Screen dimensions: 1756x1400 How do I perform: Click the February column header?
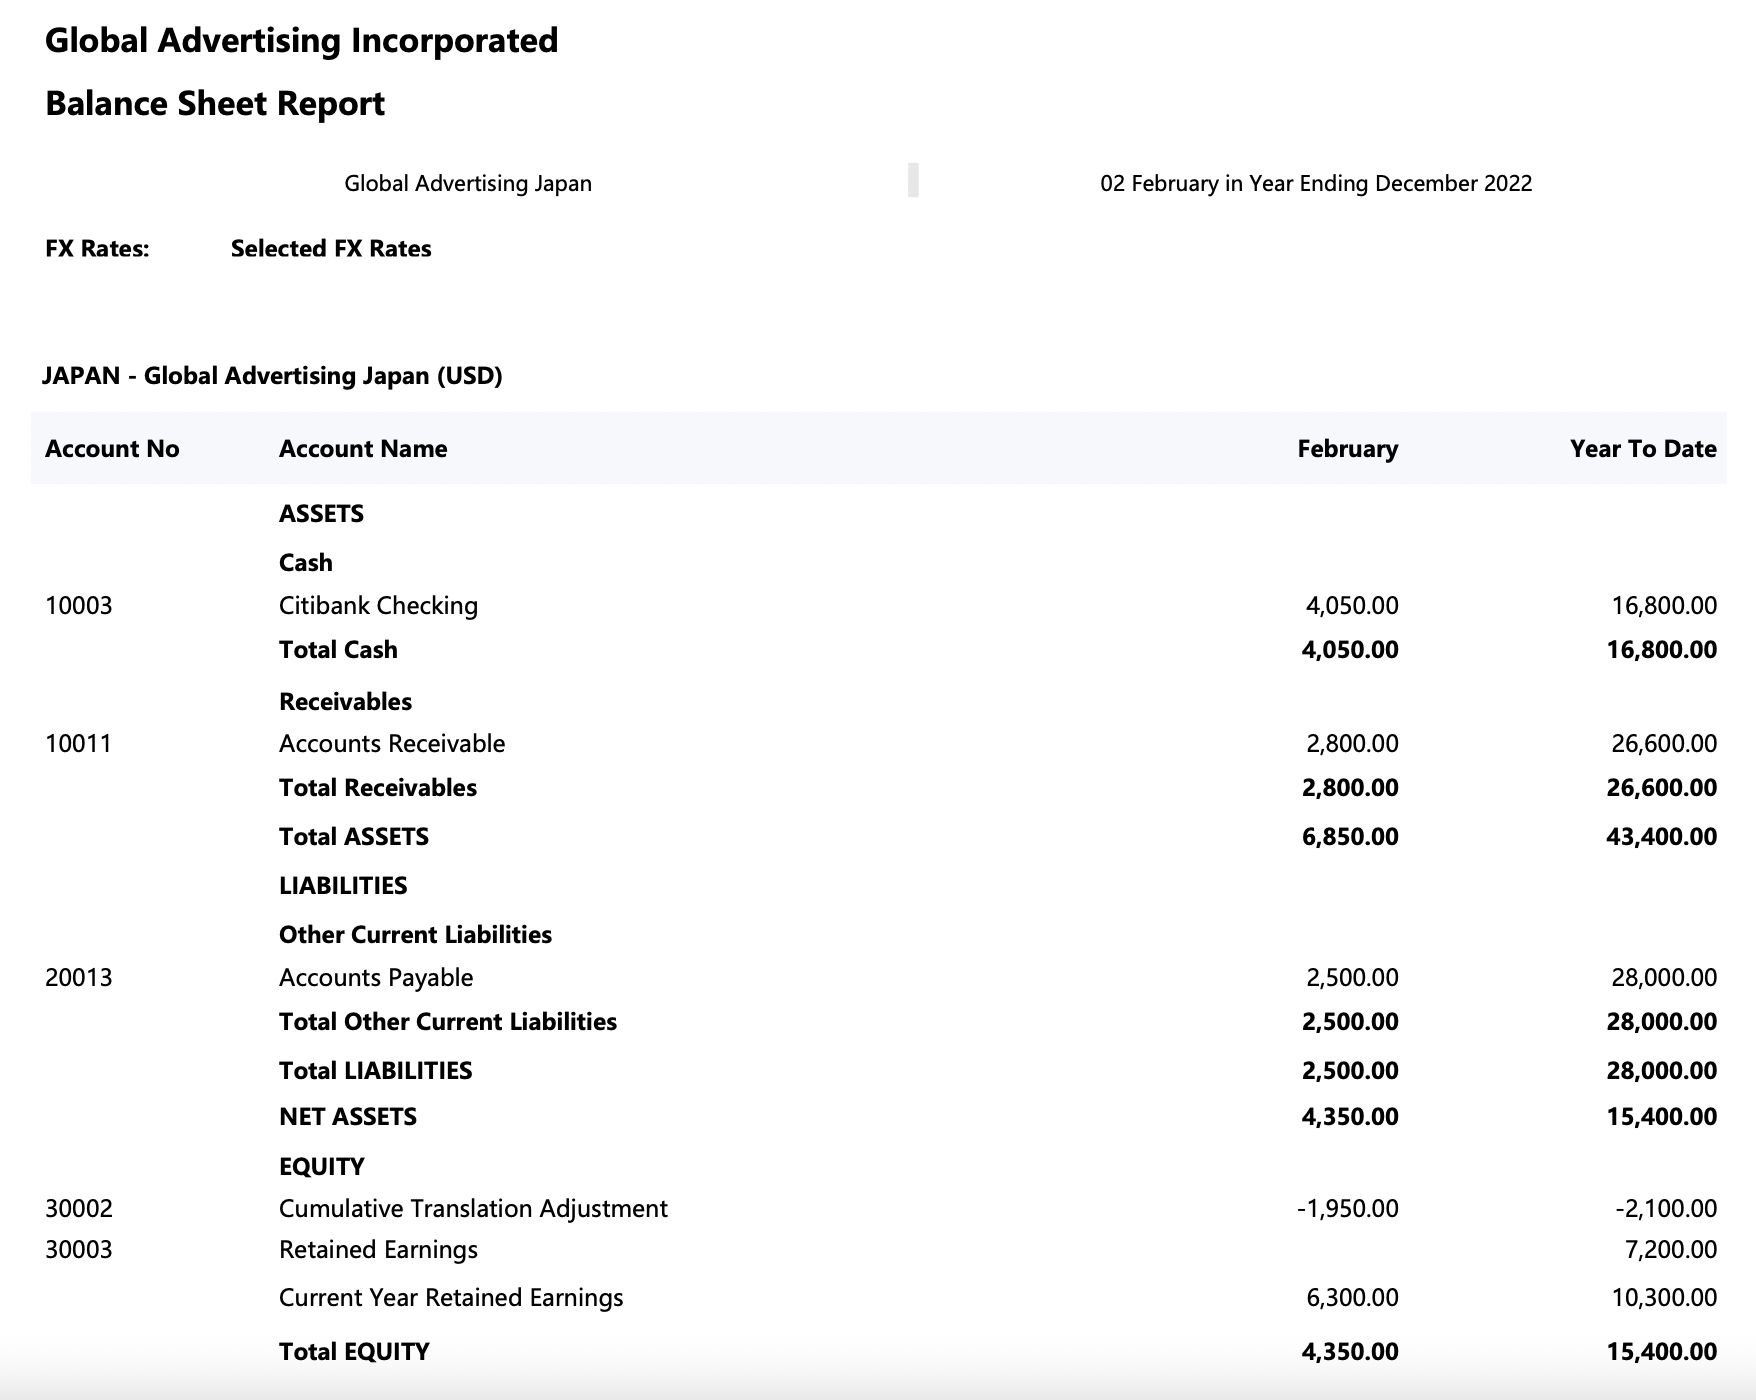1347,449
